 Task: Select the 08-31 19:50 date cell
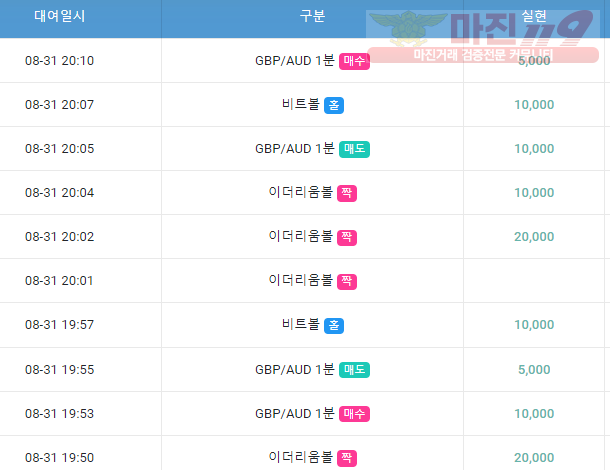(x=60, y=458)
